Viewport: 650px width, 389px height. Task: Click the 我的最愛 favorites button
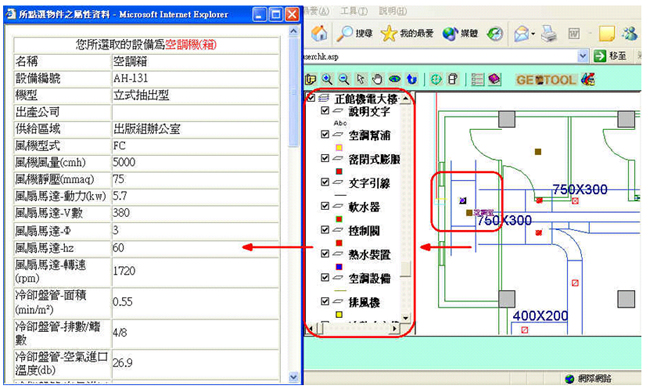[407, 34]
